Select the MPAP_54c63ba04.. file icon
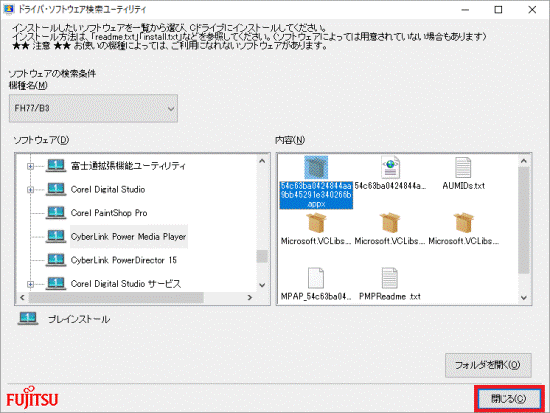Screen dimensions: 550x413 click(x=316, y=278)
